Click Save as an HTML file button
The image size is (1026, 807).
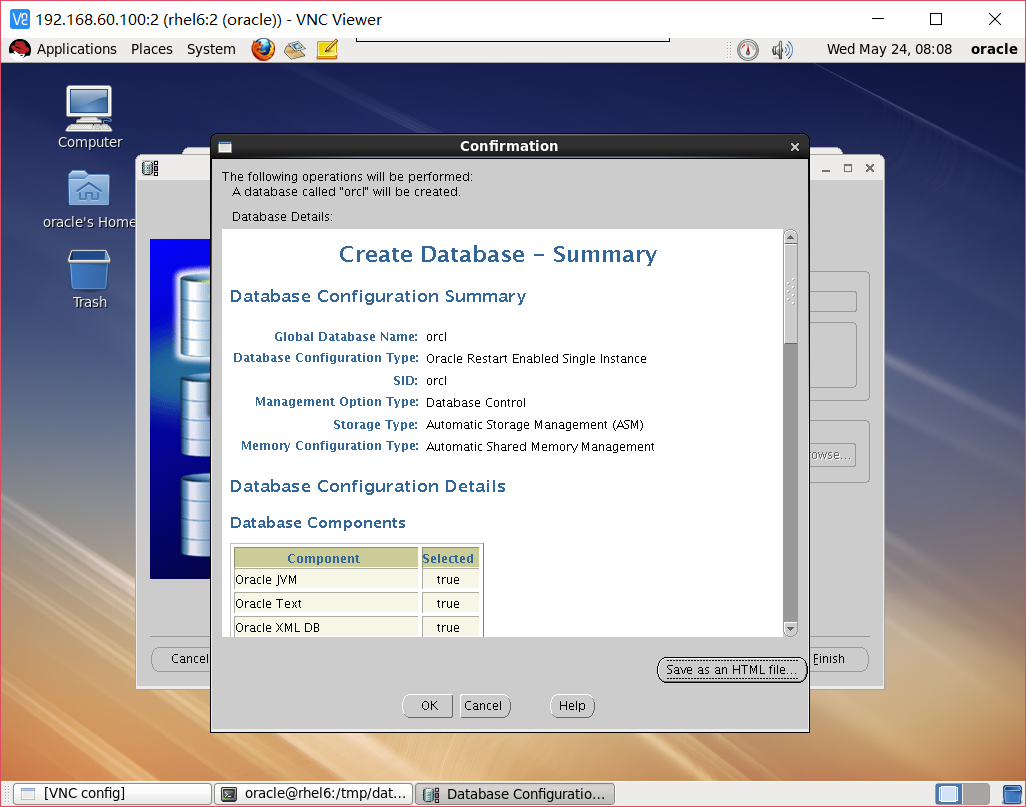click(731, 669)
